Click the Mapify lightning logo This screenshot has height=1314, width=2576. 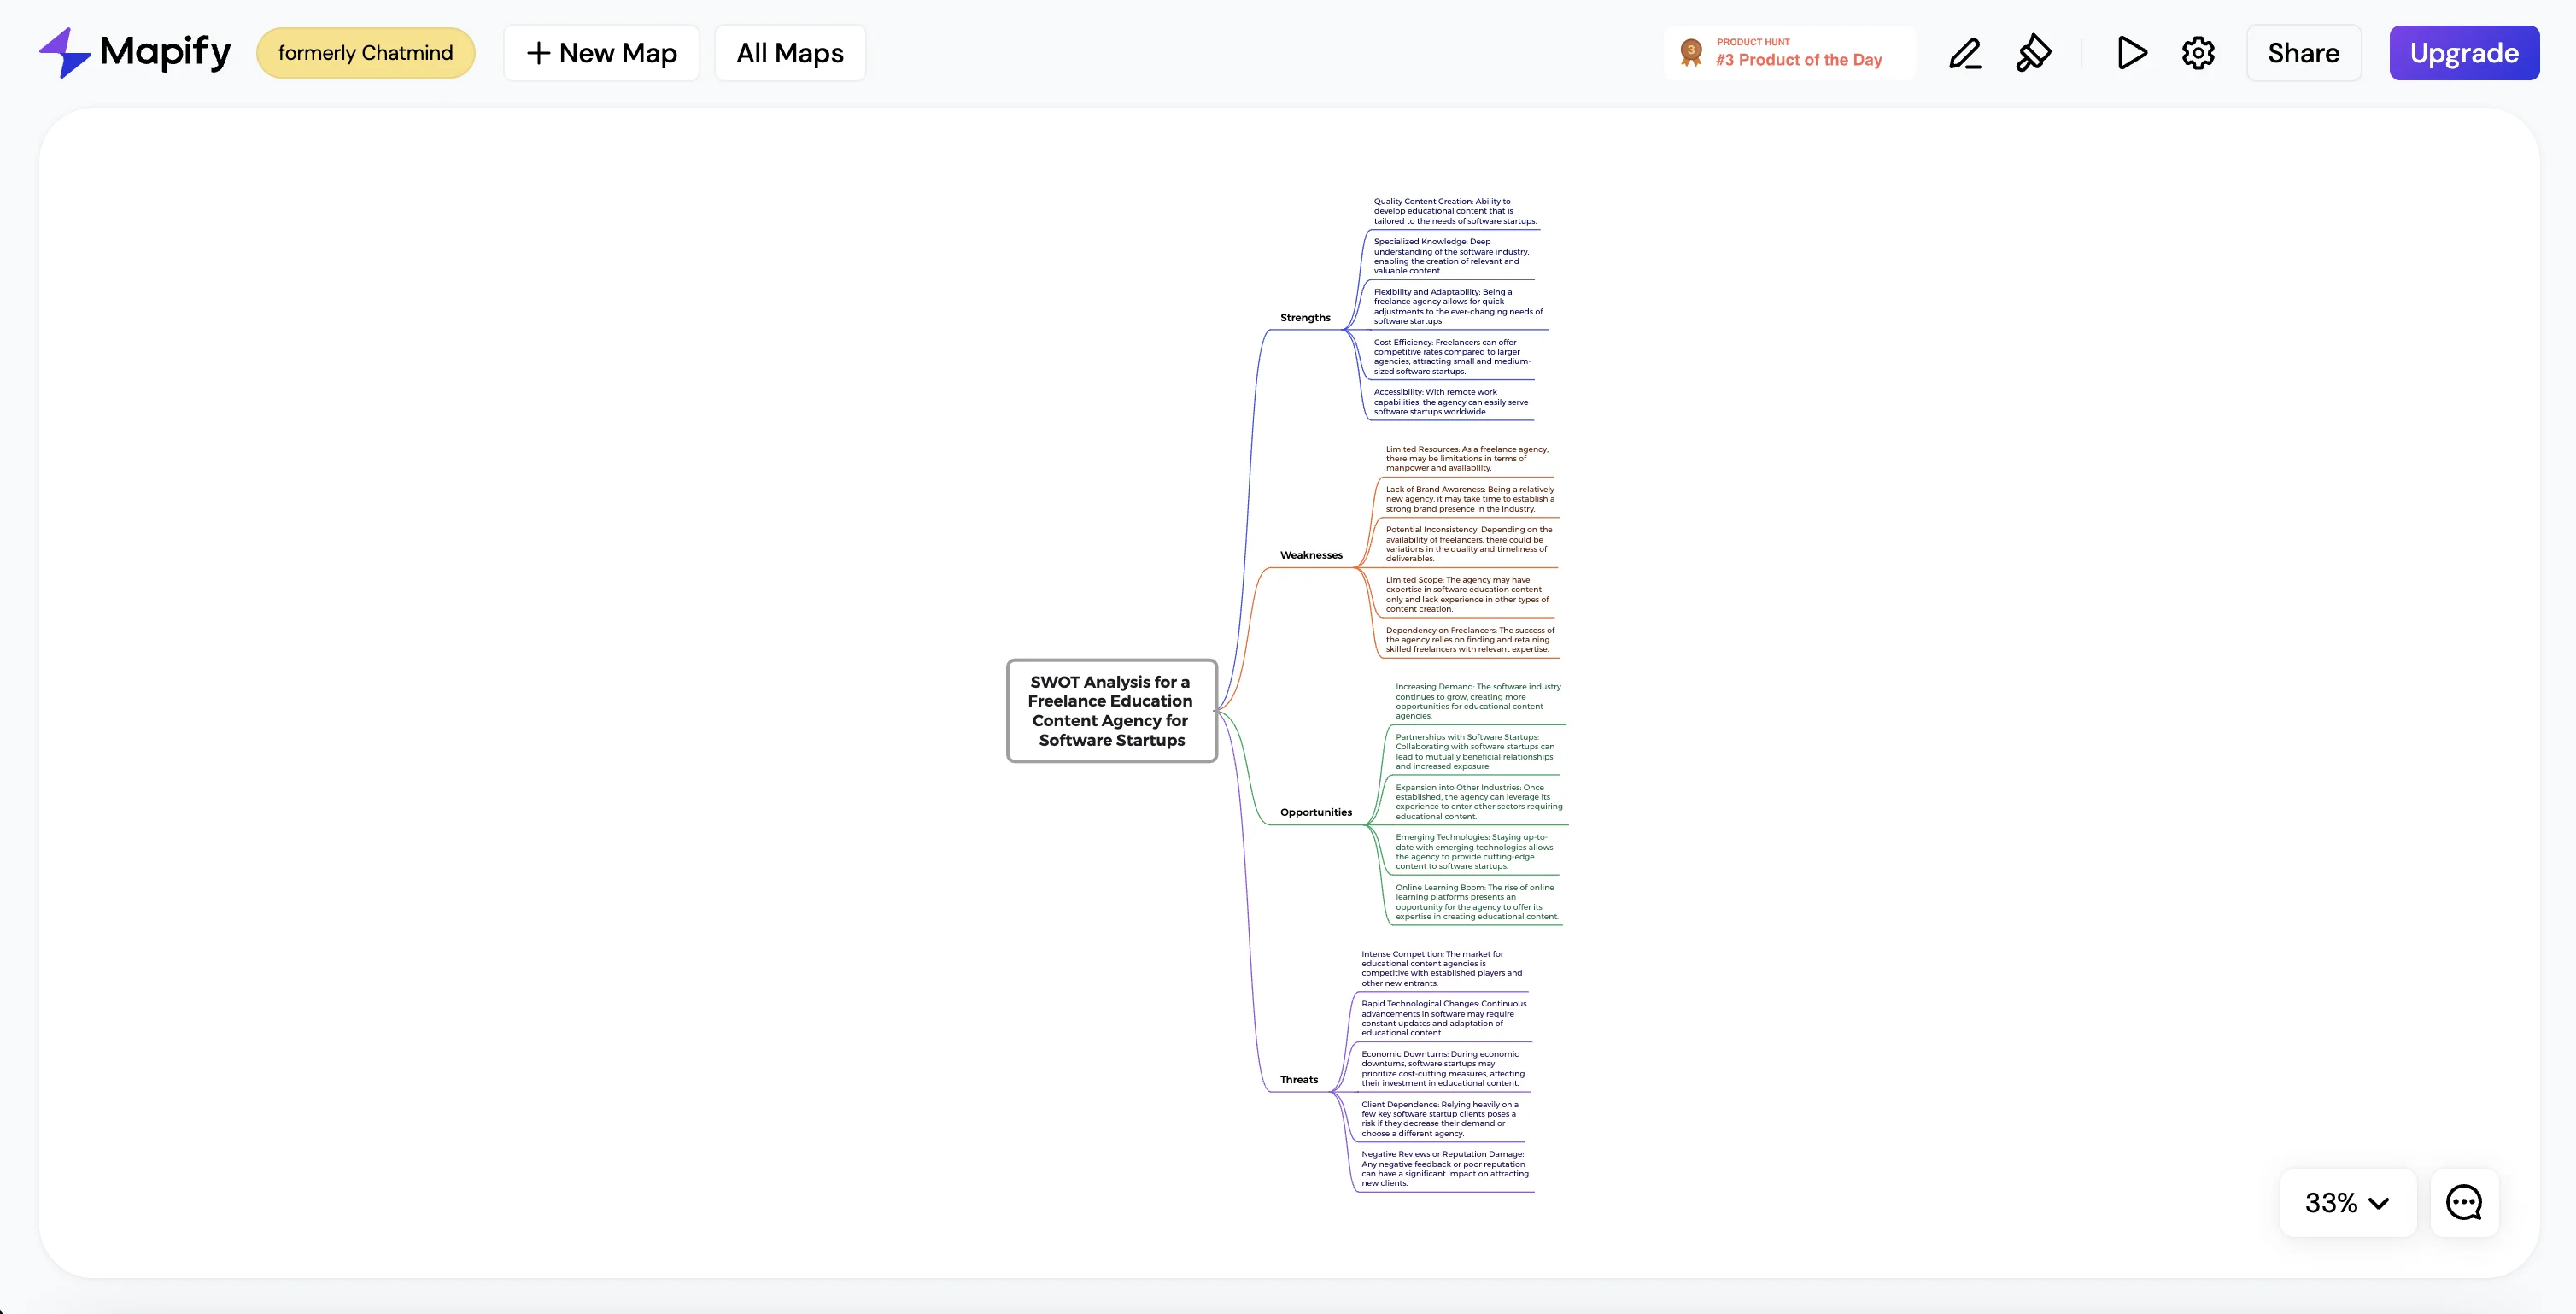point(65,53)
